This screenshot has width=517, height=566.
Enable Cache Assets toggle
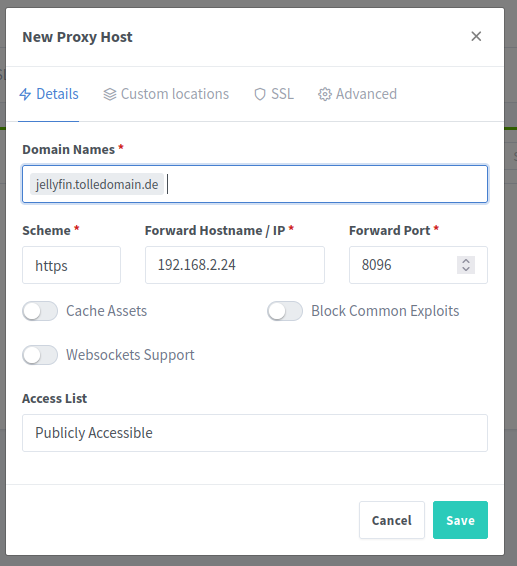[x=40, y=311]
